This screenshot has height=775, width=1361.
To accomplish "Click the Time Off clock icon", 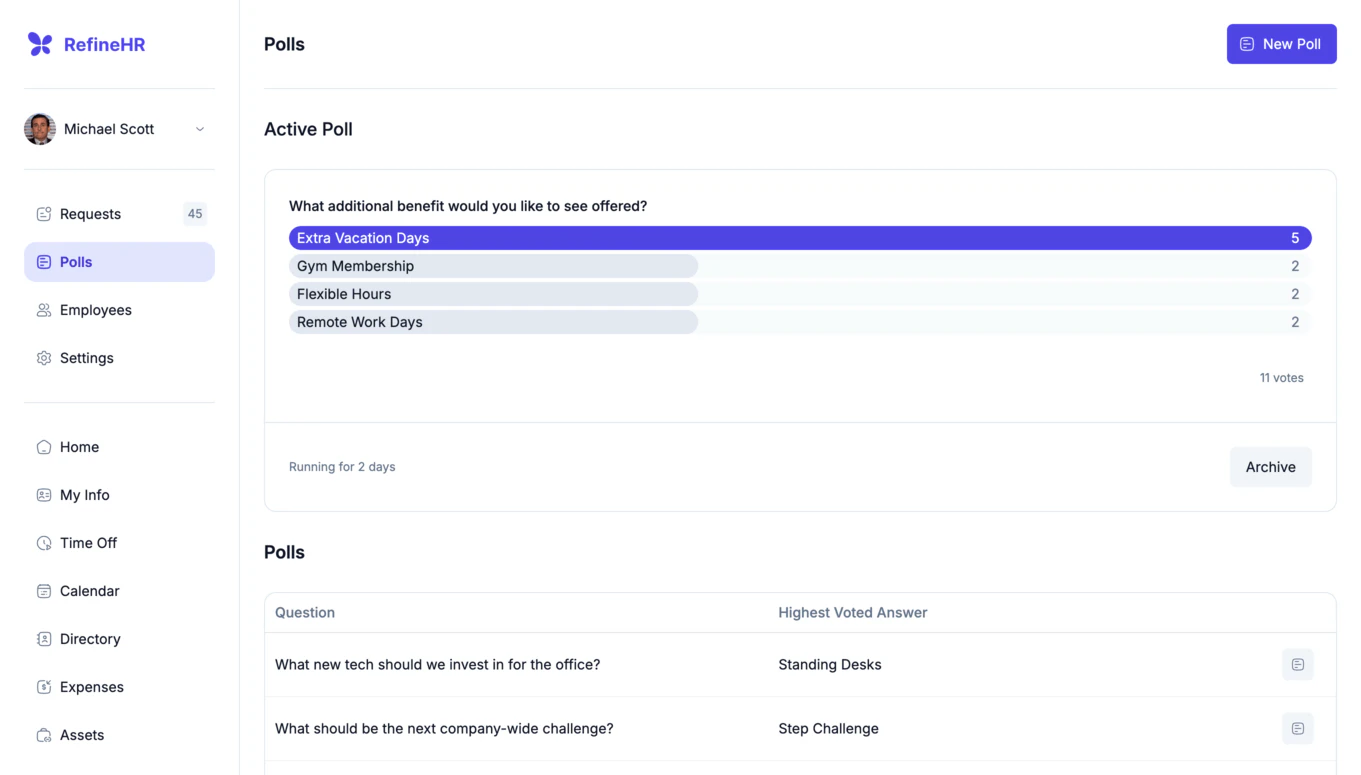I will click(43, 542).
